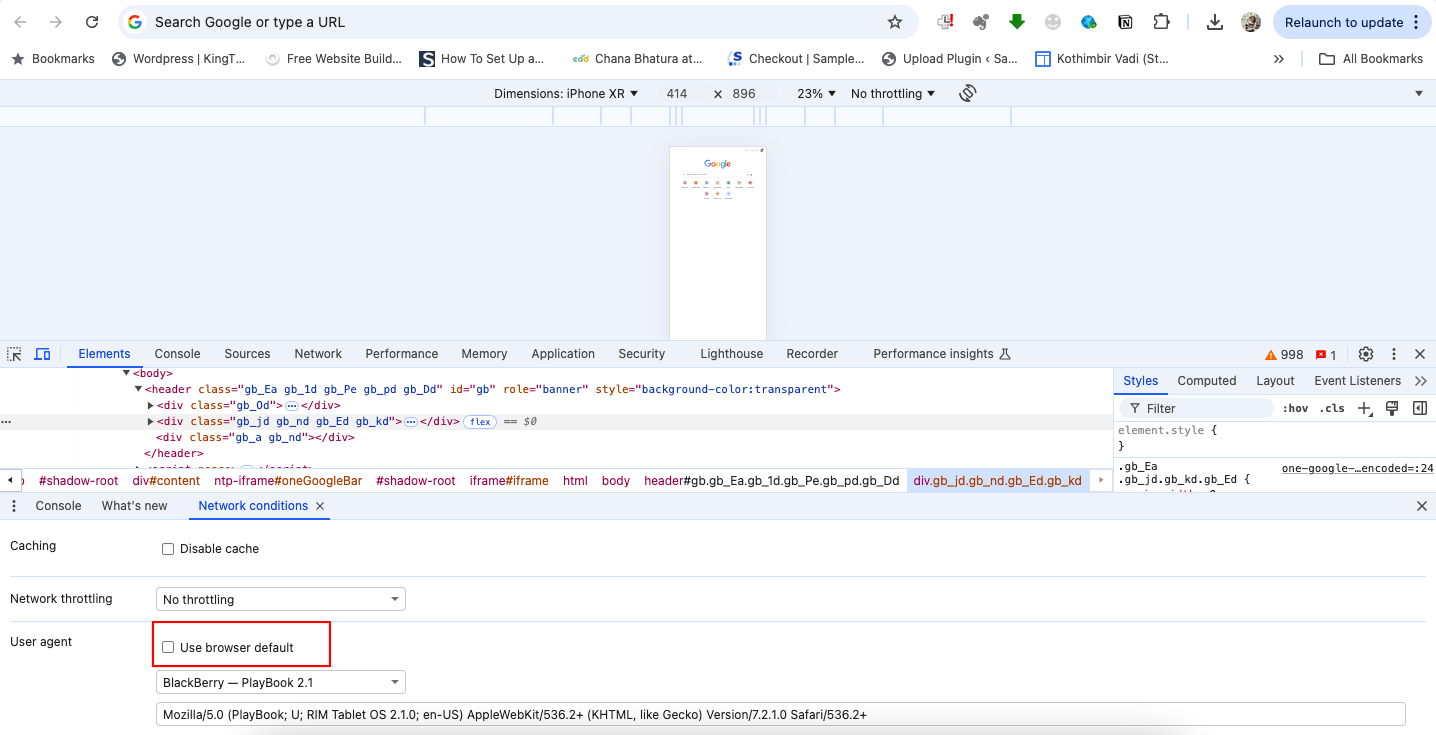Show more Styles pane tabs chevron
The width and height of the screenshot is (1436, 735).
(x=1421, y=381)
